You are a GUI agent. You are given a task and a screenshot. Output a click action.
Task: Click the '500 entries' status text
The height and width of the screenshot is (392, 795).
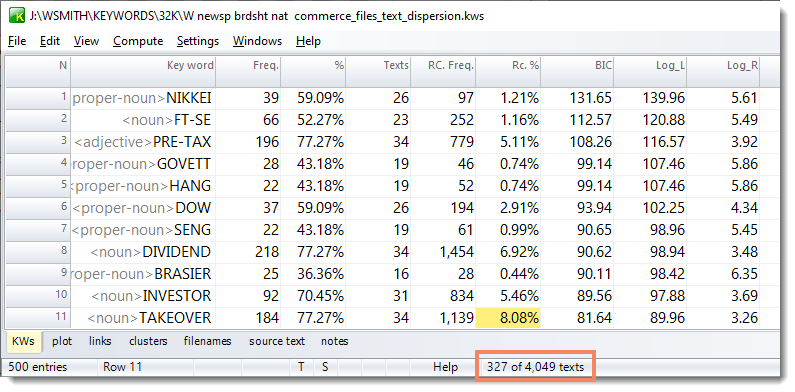pyautogui.click(x=38, y=367)
